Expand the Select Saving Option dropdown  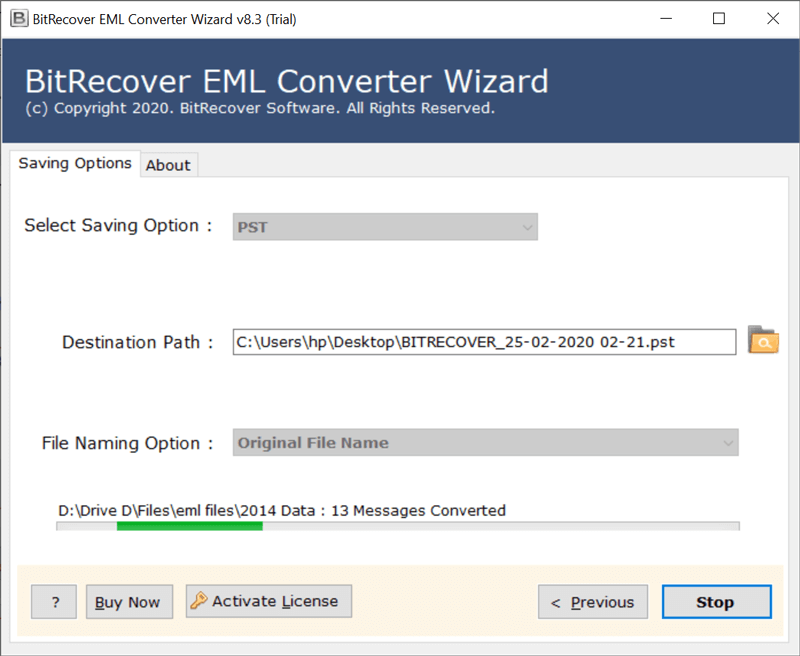[x=385, y=227]
